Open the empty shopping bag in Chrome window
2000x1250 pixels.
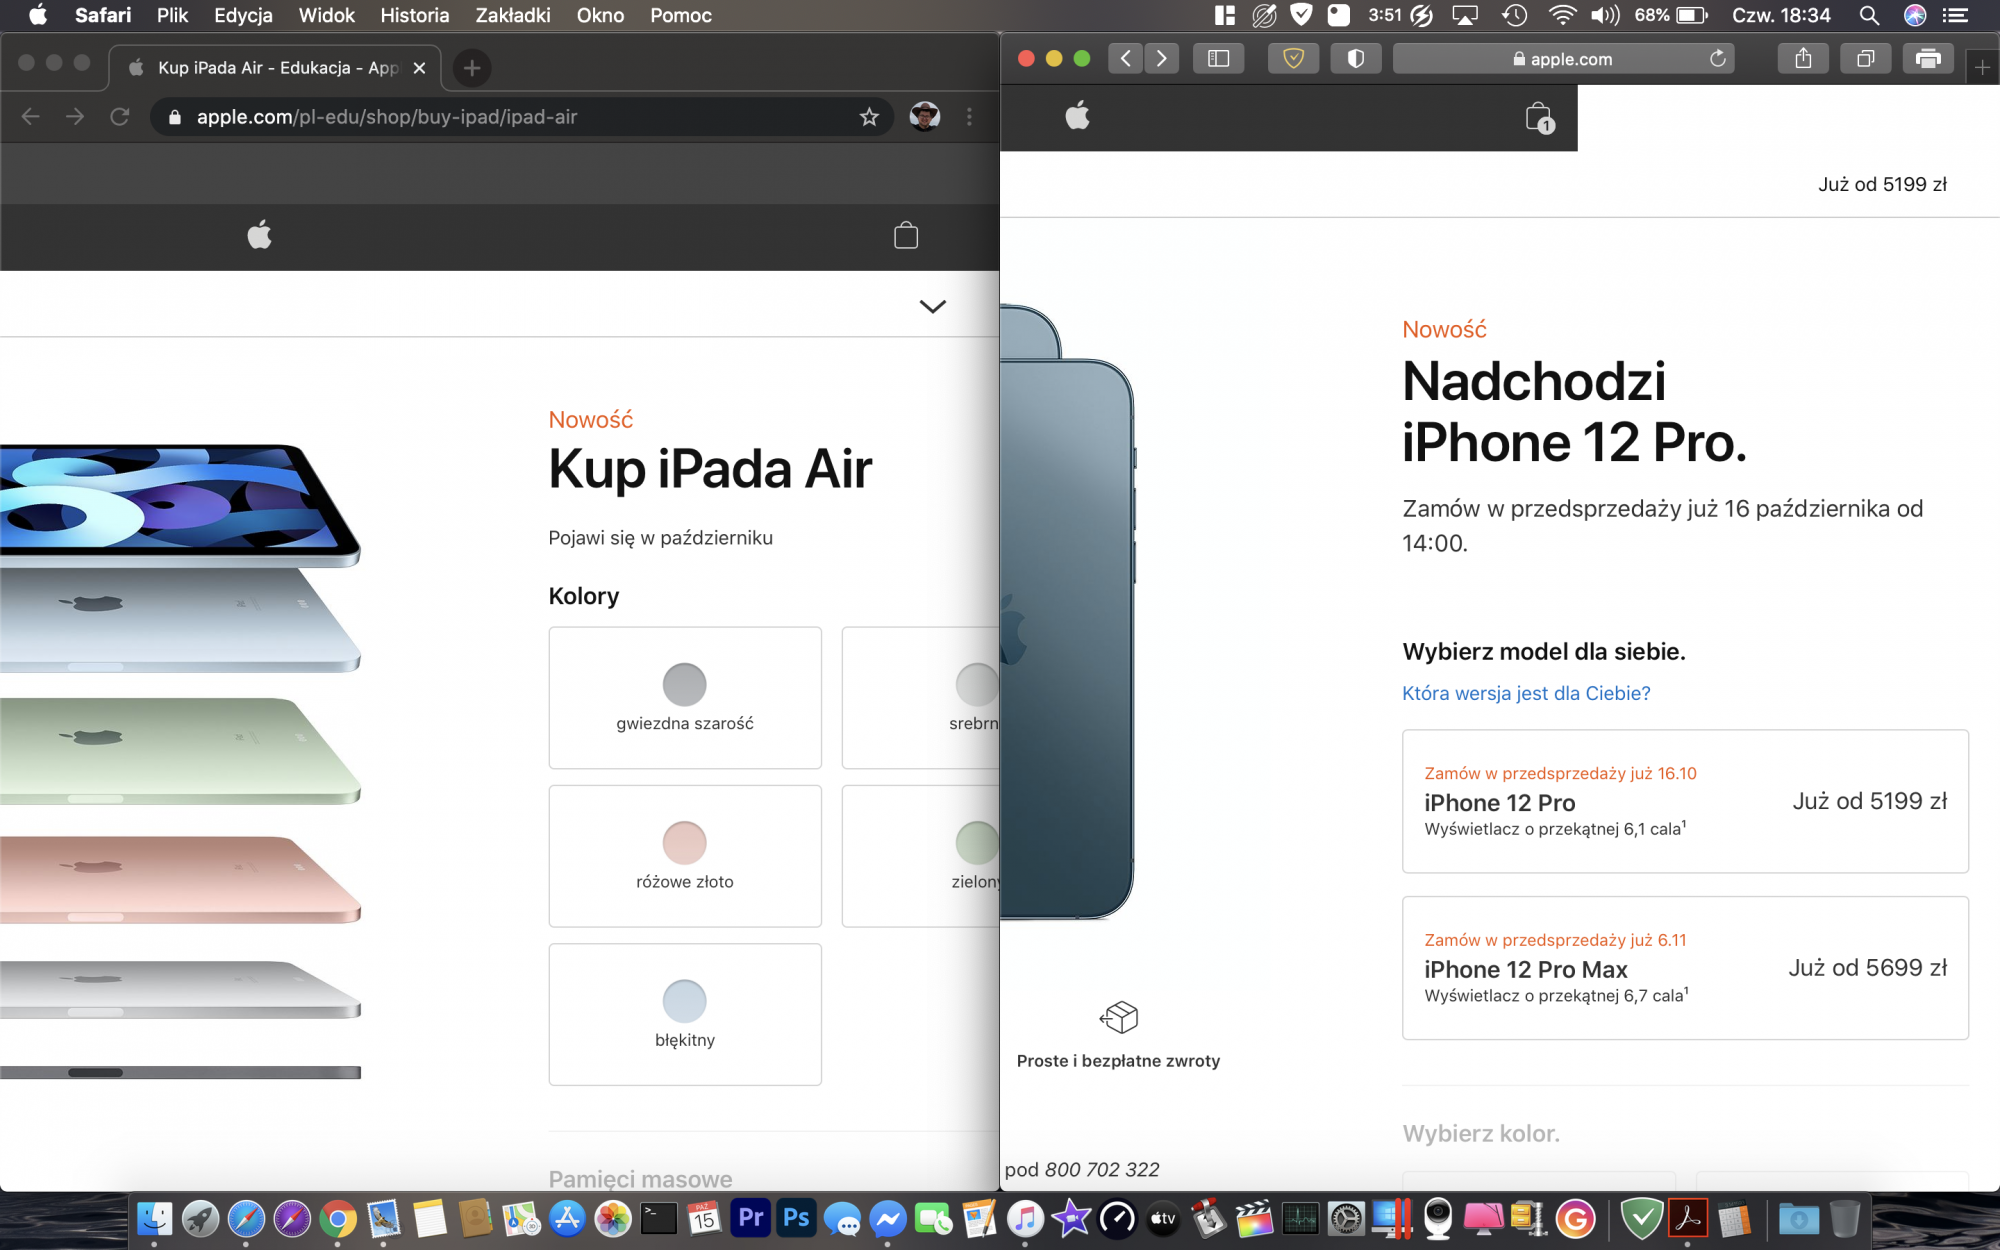pos(906,236)
